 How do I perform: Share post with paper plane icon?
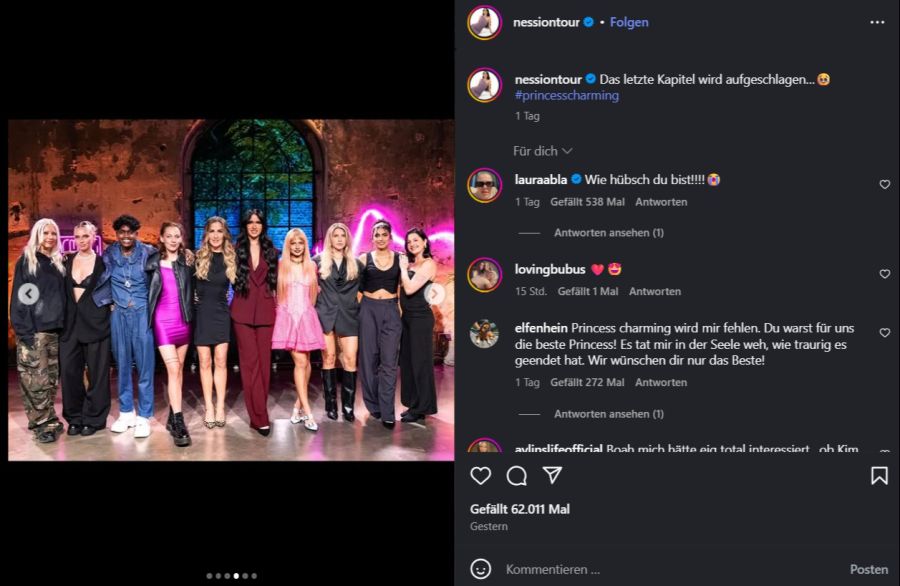(552, 476)
